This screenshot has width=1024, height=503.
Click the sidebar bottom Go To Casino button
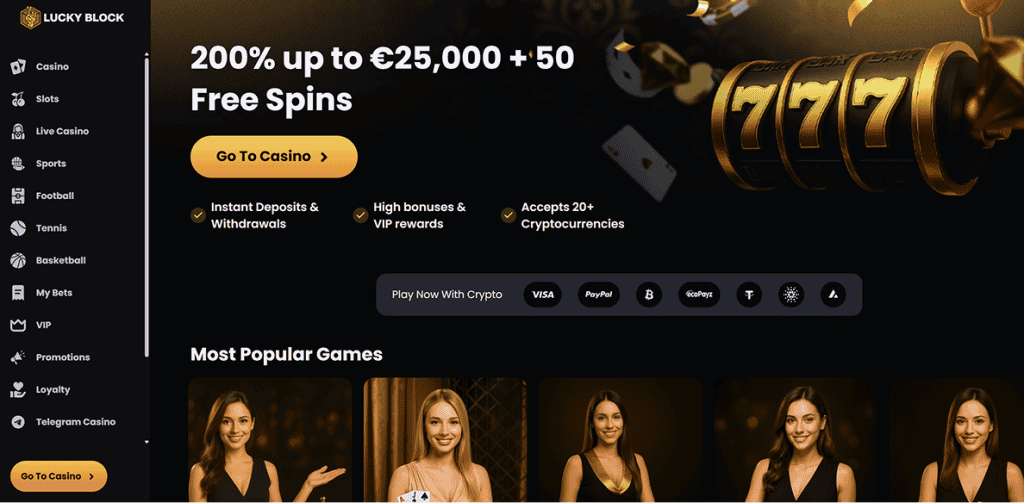point(59,476)
